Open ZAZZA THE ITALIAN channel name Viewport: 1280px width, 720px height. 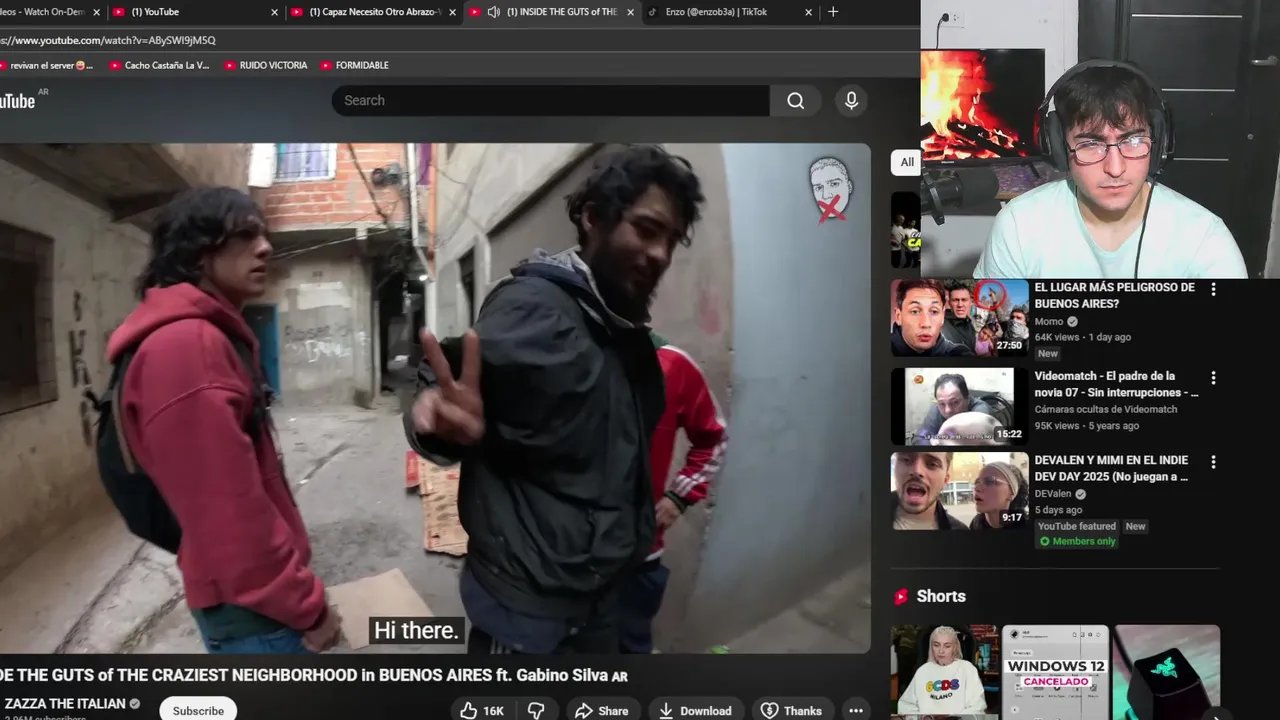click(64, 703)
